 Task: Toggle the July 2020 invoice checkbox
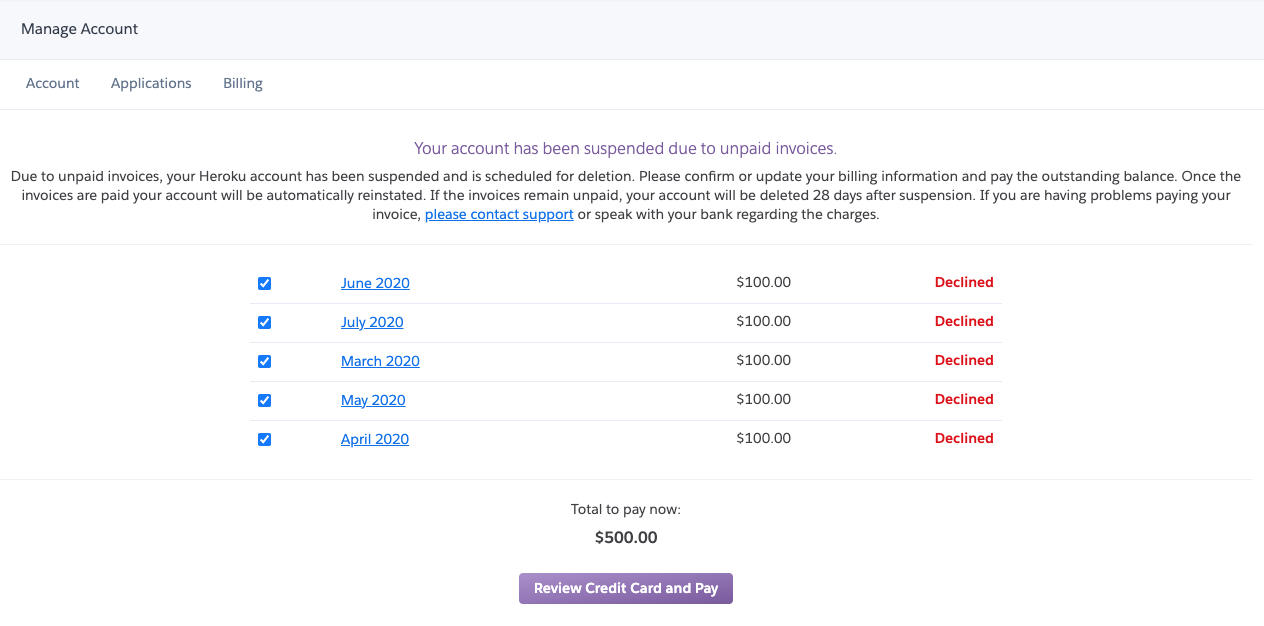[264, 322]
